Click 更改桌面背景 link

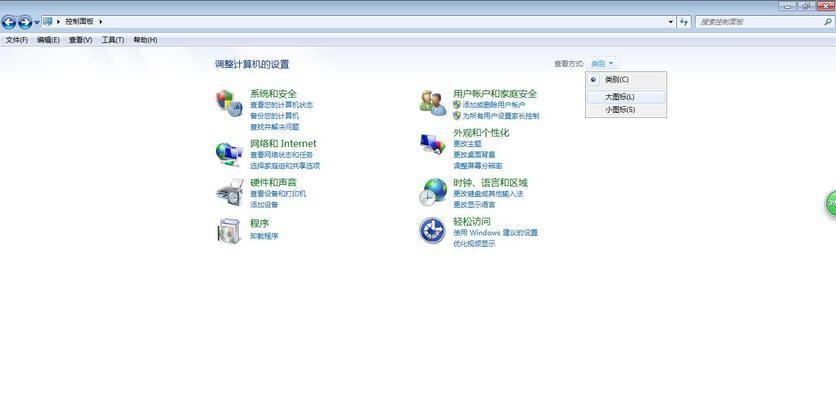pos(474,155)
